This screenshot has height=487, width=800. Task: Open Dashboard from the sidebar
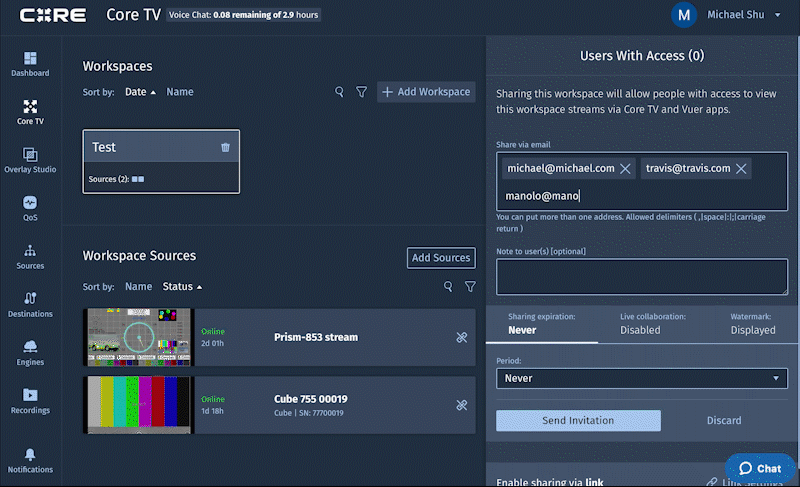click(x=30, y=64)
